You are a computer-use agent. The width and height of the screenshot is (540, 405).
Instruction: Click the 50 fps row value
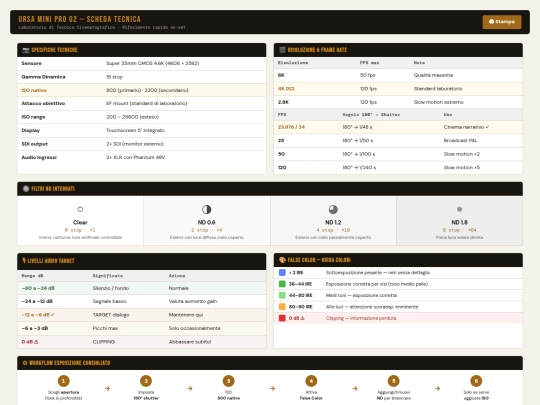tap(281, 154)
